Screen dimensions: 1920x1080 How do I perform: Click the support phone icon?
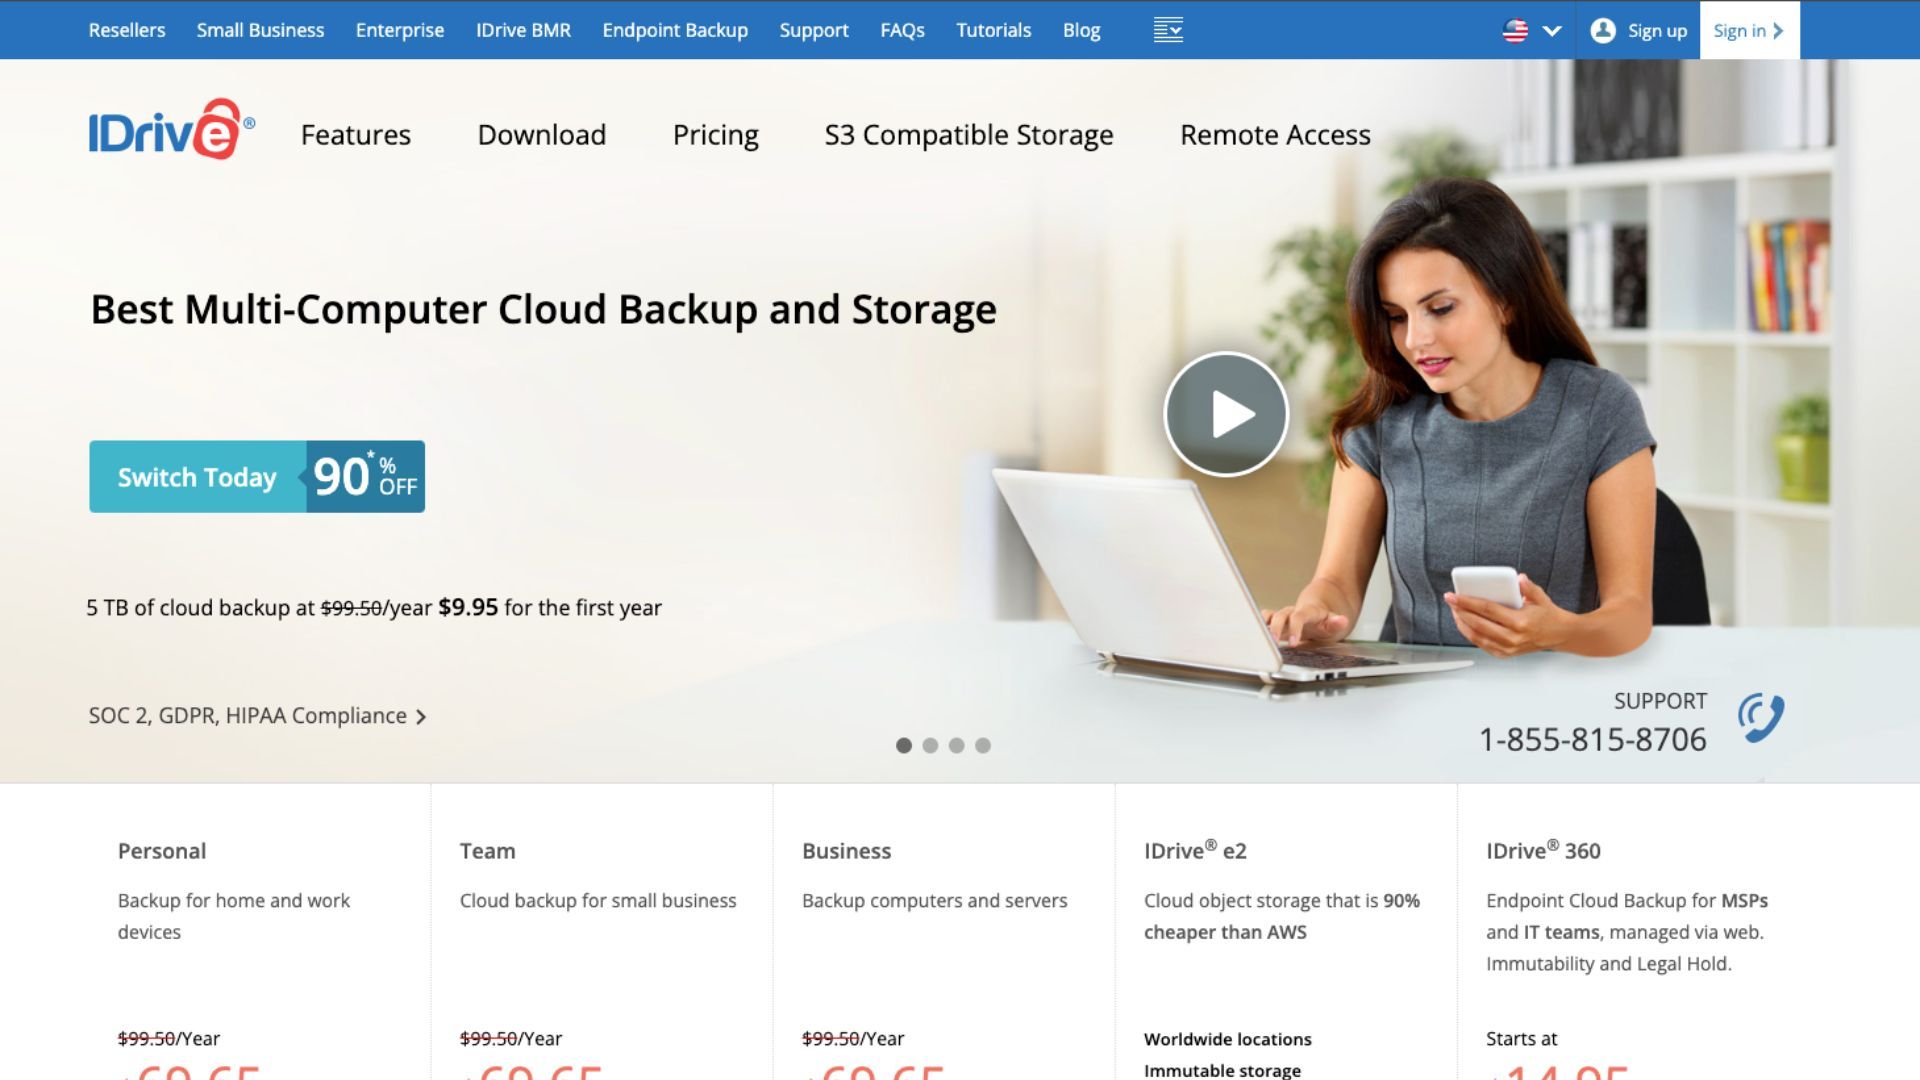pos(1761,718)
